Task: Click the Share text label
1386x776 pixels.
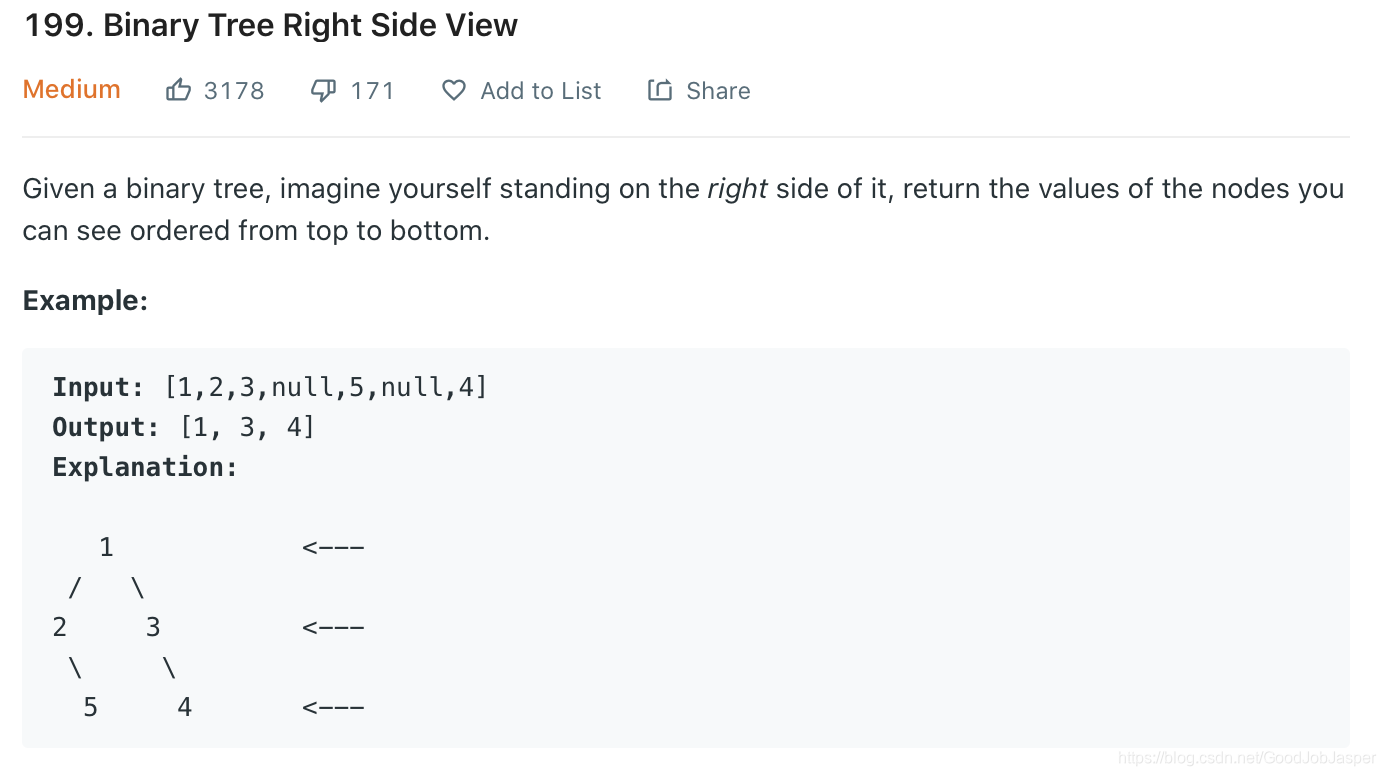Action: (x=718, y=91)
